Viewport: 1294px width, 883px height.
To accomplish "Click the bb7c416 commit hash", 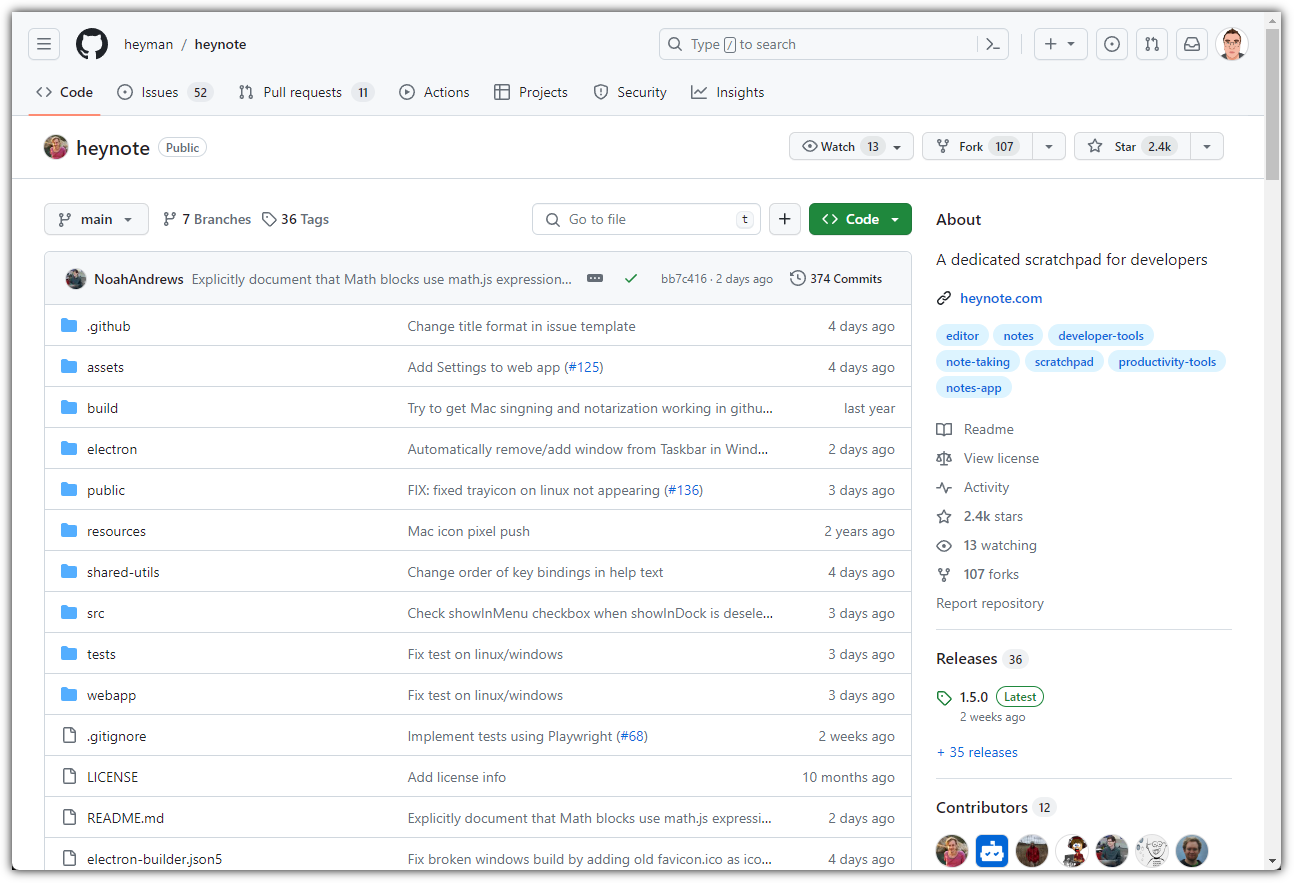I will (684, 279).
